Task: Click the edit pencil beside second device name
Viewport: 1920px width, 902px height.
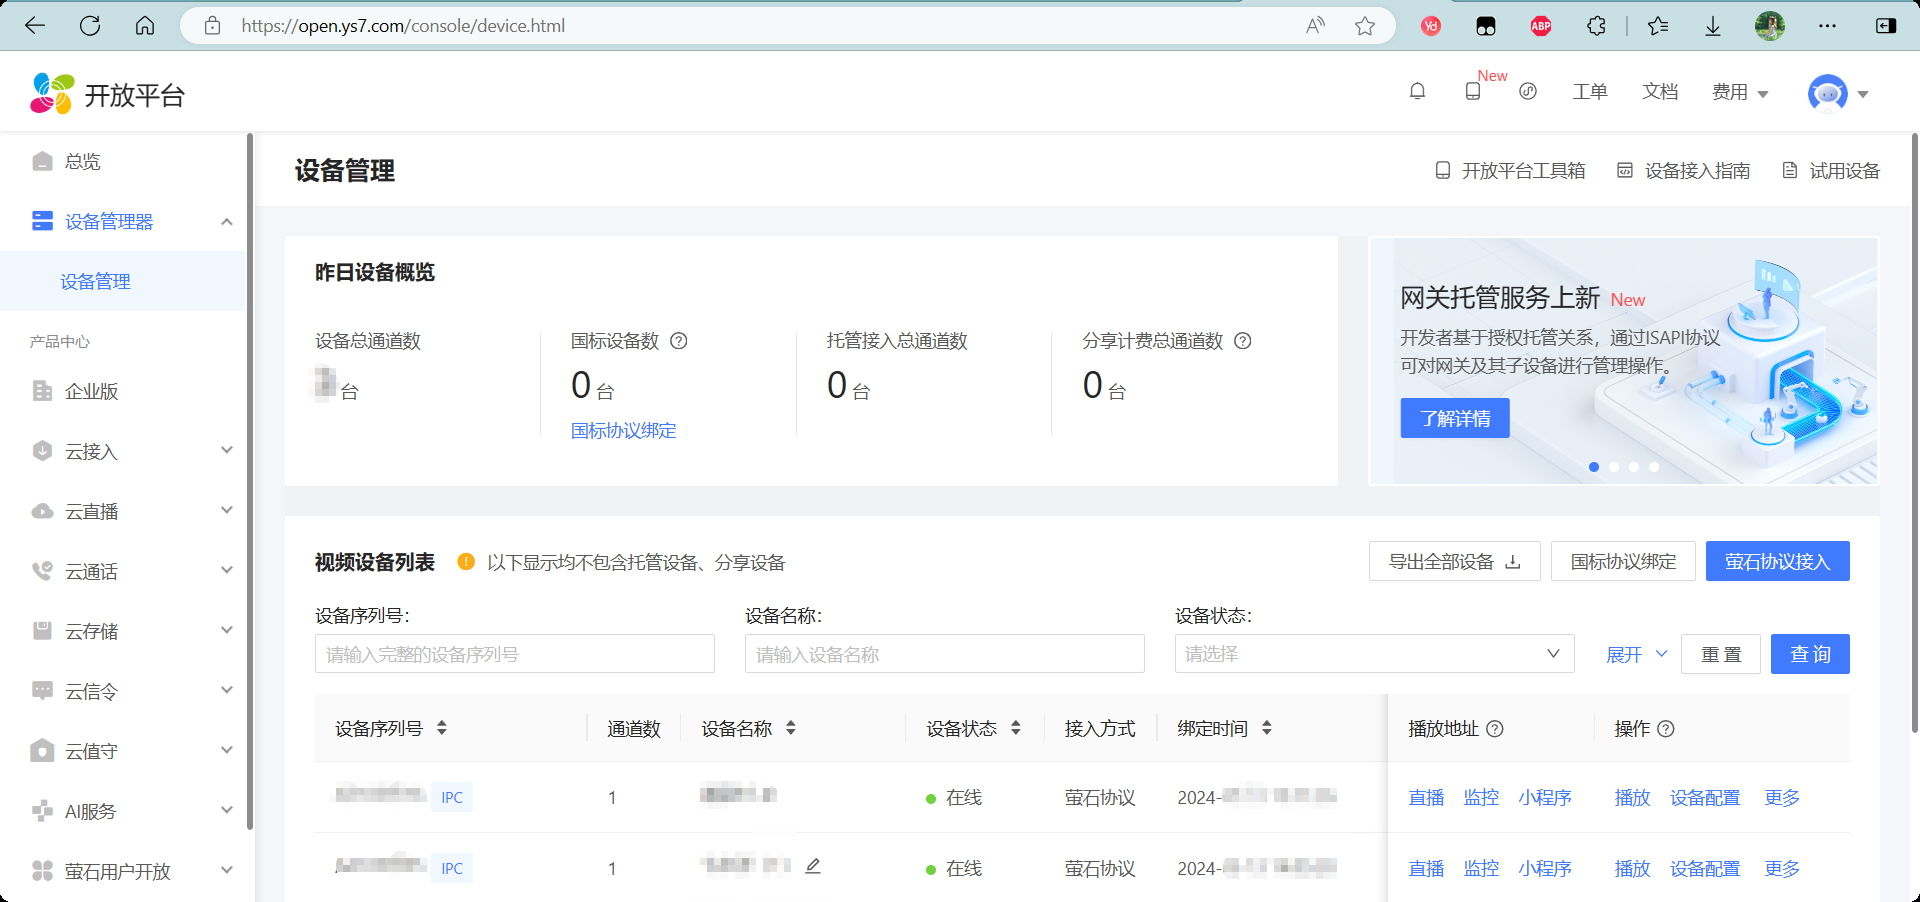Action: coord(813,866)
